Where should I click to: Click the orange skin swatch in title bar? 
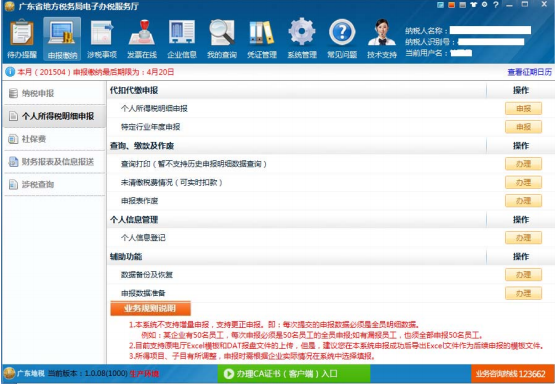452,5
